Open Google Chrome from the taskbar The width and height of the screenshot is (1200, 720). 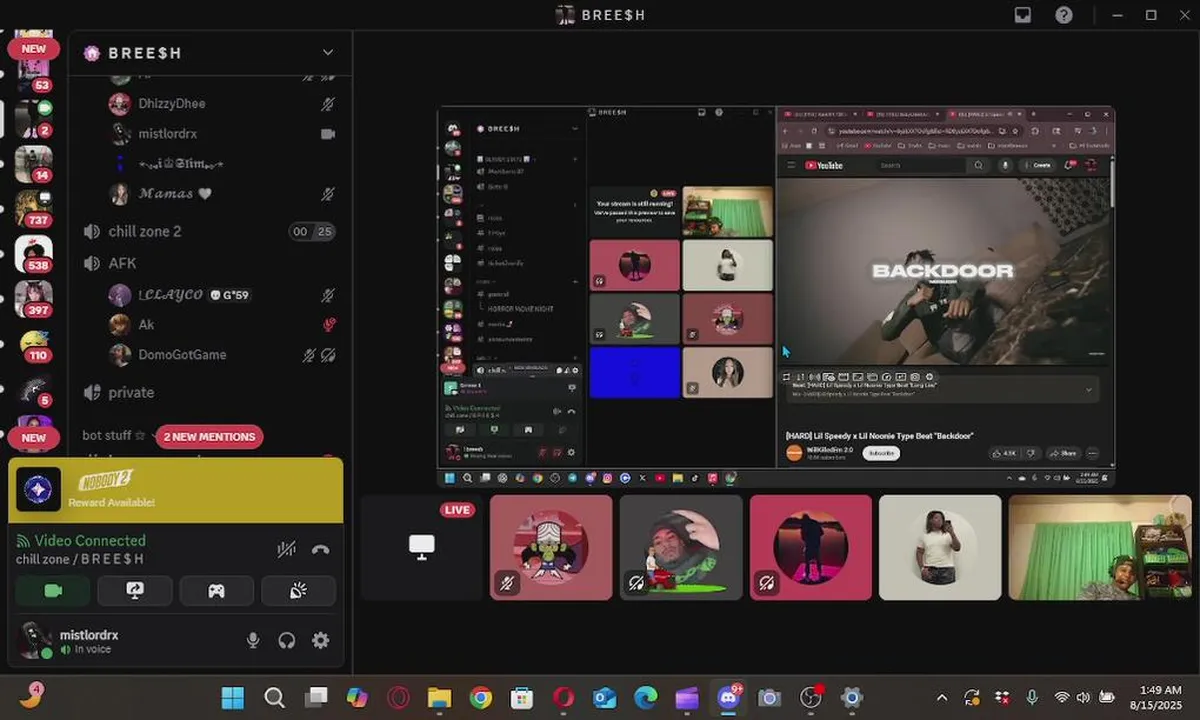pyautogui.click(x=481, y=698)
